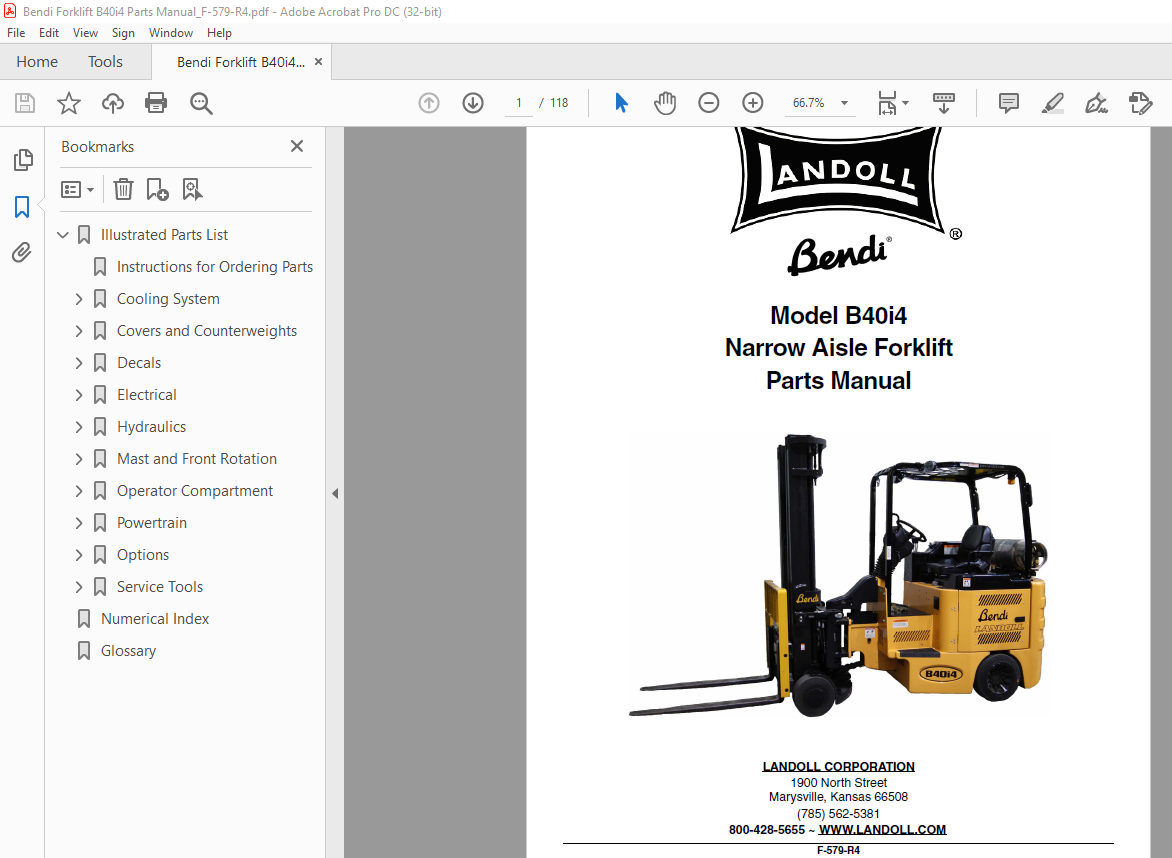Image resolution: width=1172 pixels, height=858 pixels.
Task: Open the Help menu
Action: [219, 33]
